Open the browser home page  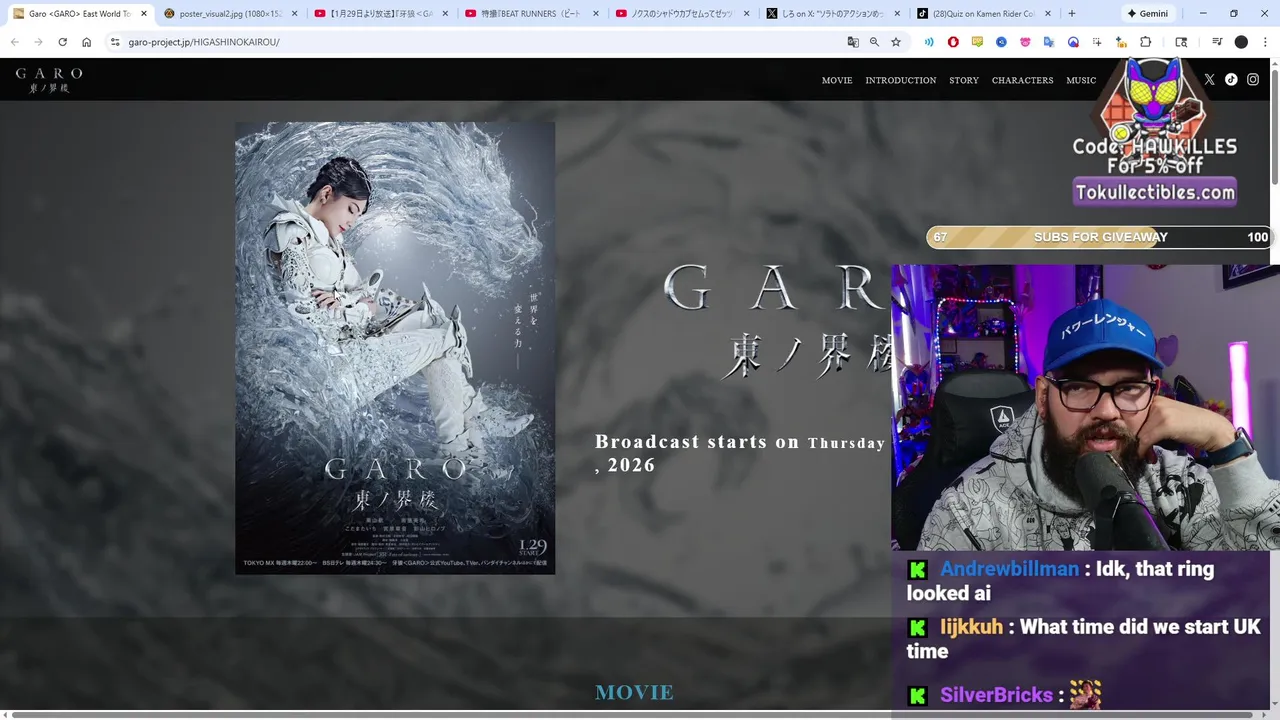[x=87, y=42]
